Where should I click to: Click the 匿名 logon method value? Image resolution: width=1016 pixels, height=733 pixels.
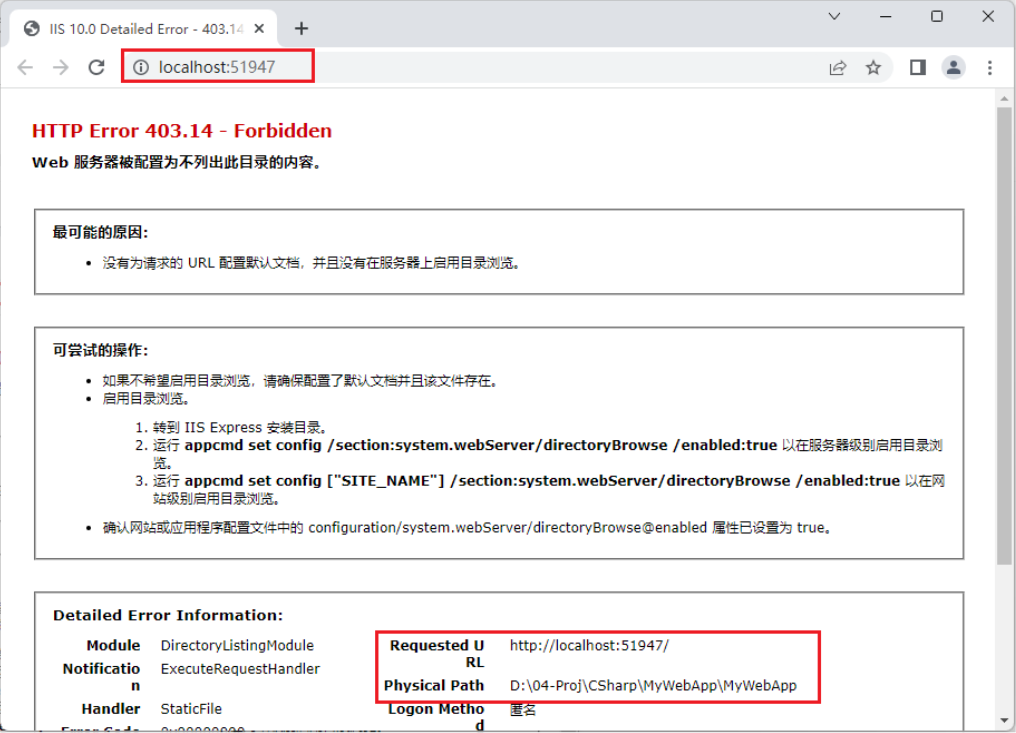point(523,710)
